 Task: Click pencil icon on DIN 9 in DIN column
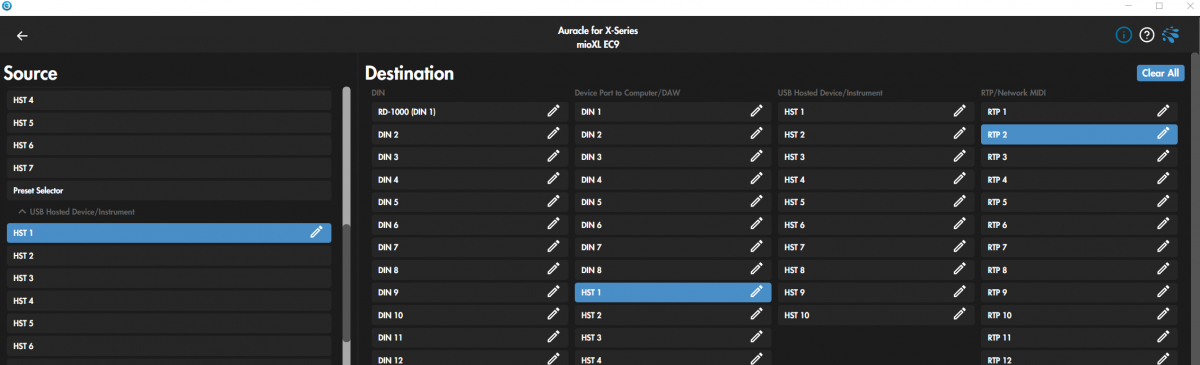click(553, 292)
